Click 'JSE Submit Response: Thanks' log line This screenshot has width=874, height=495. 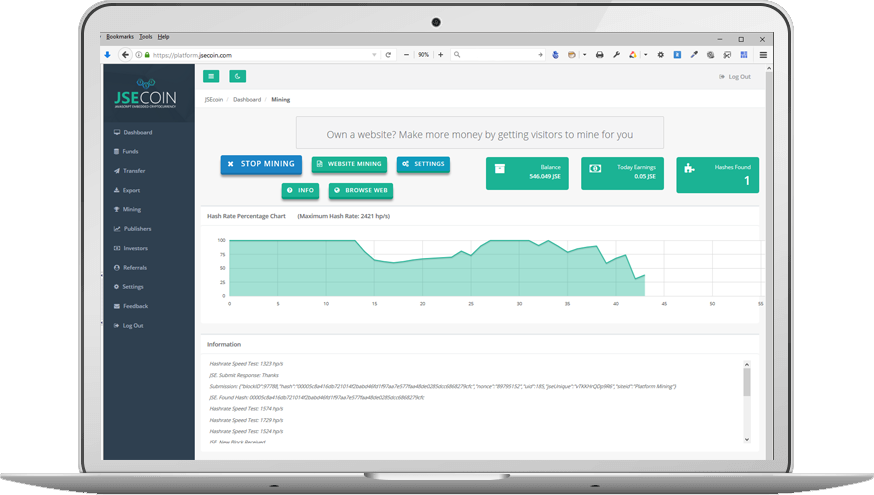point(244,375)
